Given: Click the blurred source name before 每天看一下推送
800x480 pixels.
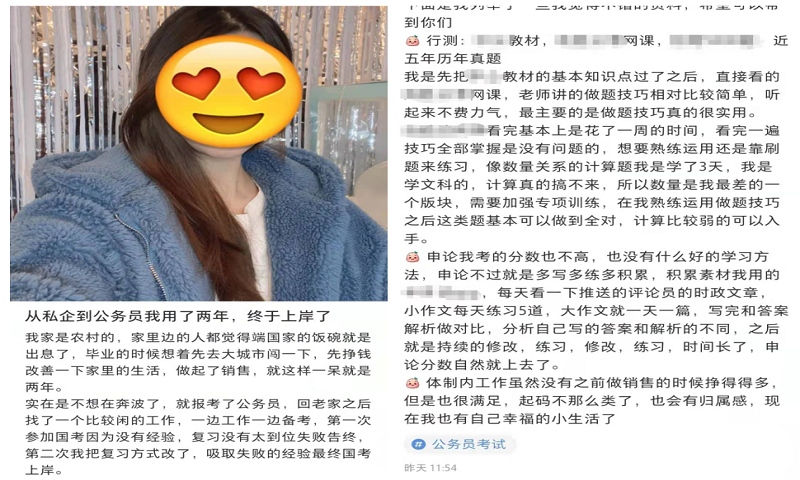Looking at the screenshot, I should coord(442,293).
